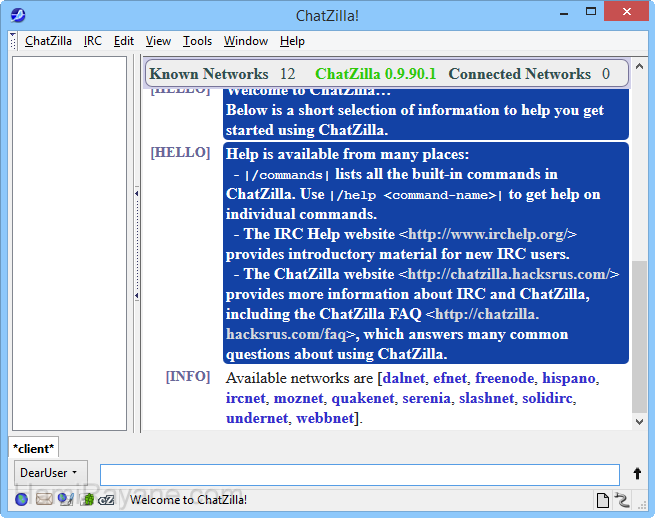Connect to the undernet network

tap(257, 418)
